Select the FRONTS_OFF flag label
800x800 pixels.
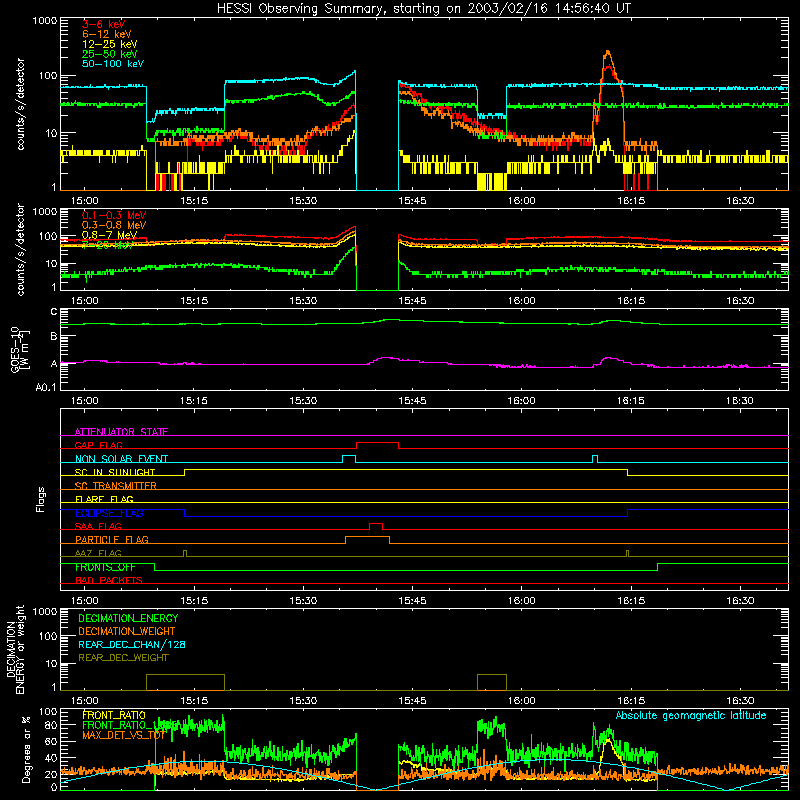pos(105,567)
